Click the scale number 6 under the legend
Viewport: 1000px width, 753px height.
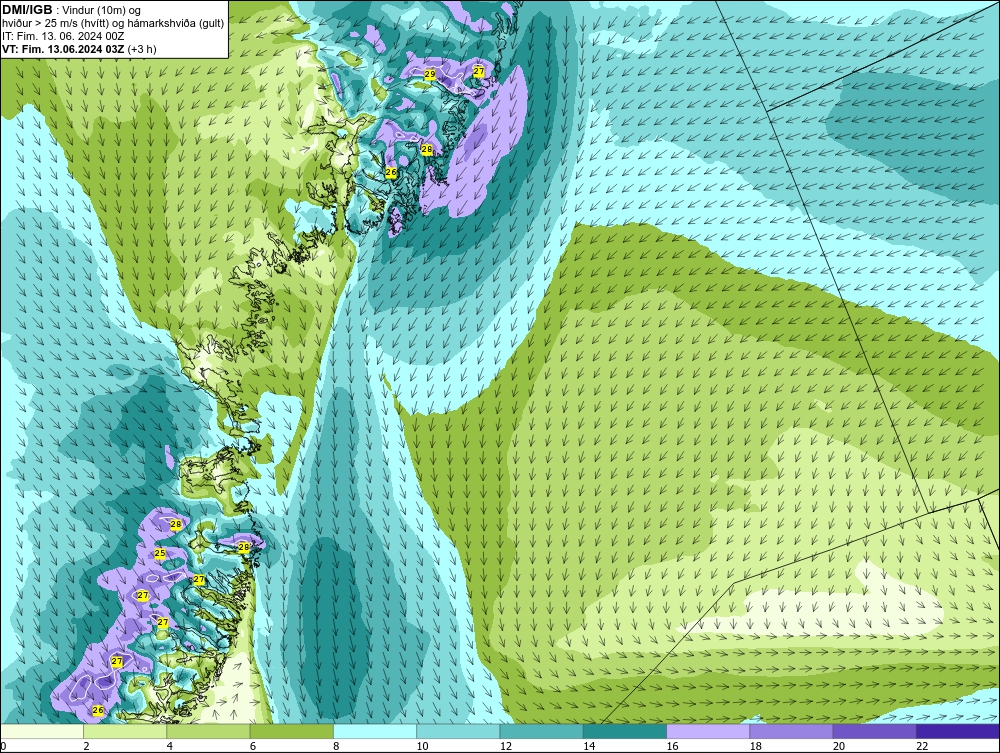coord(253,747)
